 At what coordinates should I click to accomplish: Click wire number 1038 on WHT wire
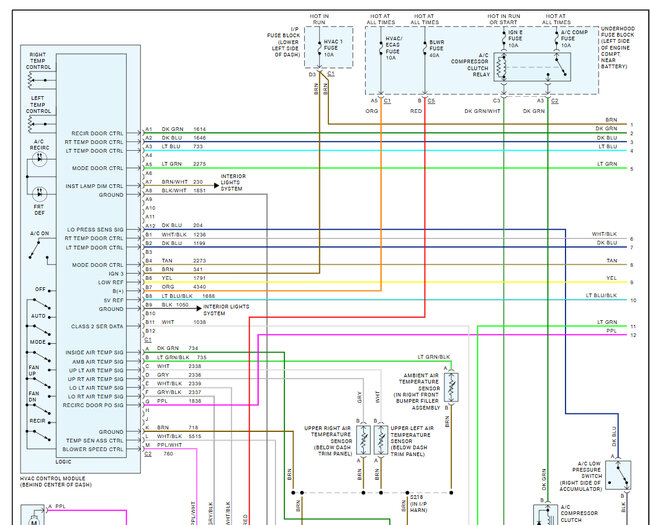tap(200, 322)
